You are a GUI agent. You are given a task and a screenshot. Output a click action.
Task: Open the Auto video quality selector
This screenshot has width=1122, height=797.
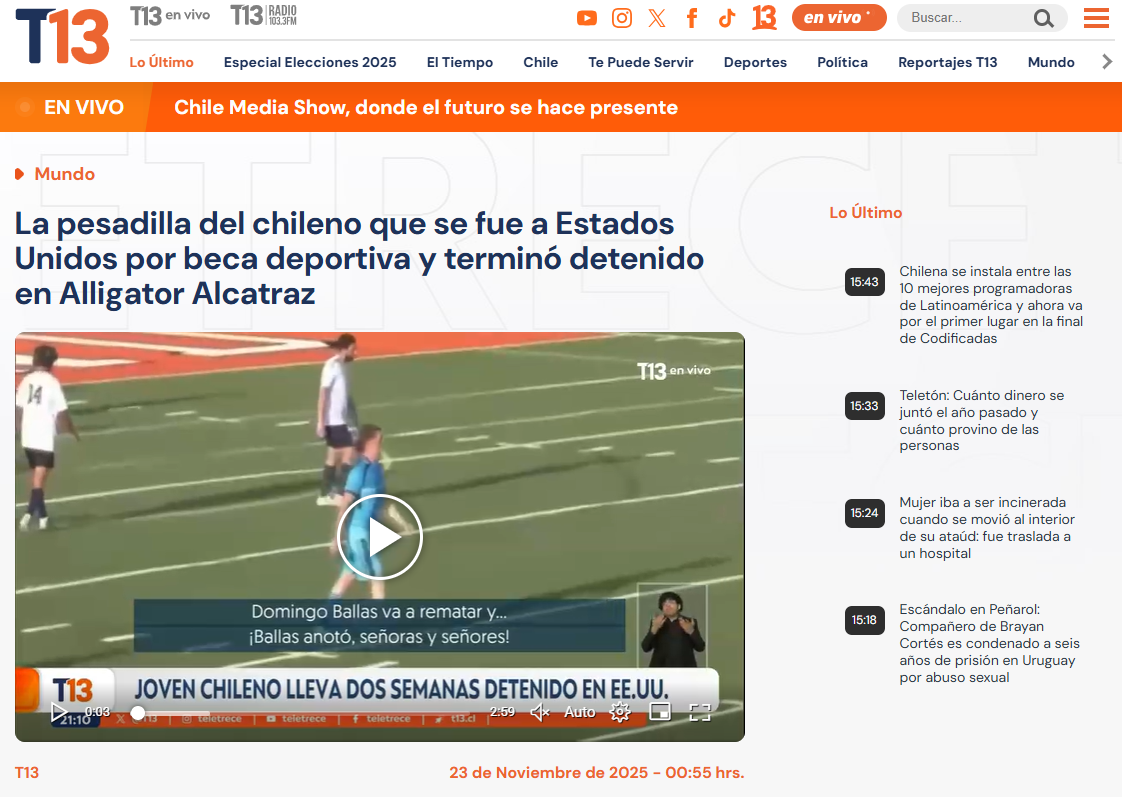[x=580, y=712]
